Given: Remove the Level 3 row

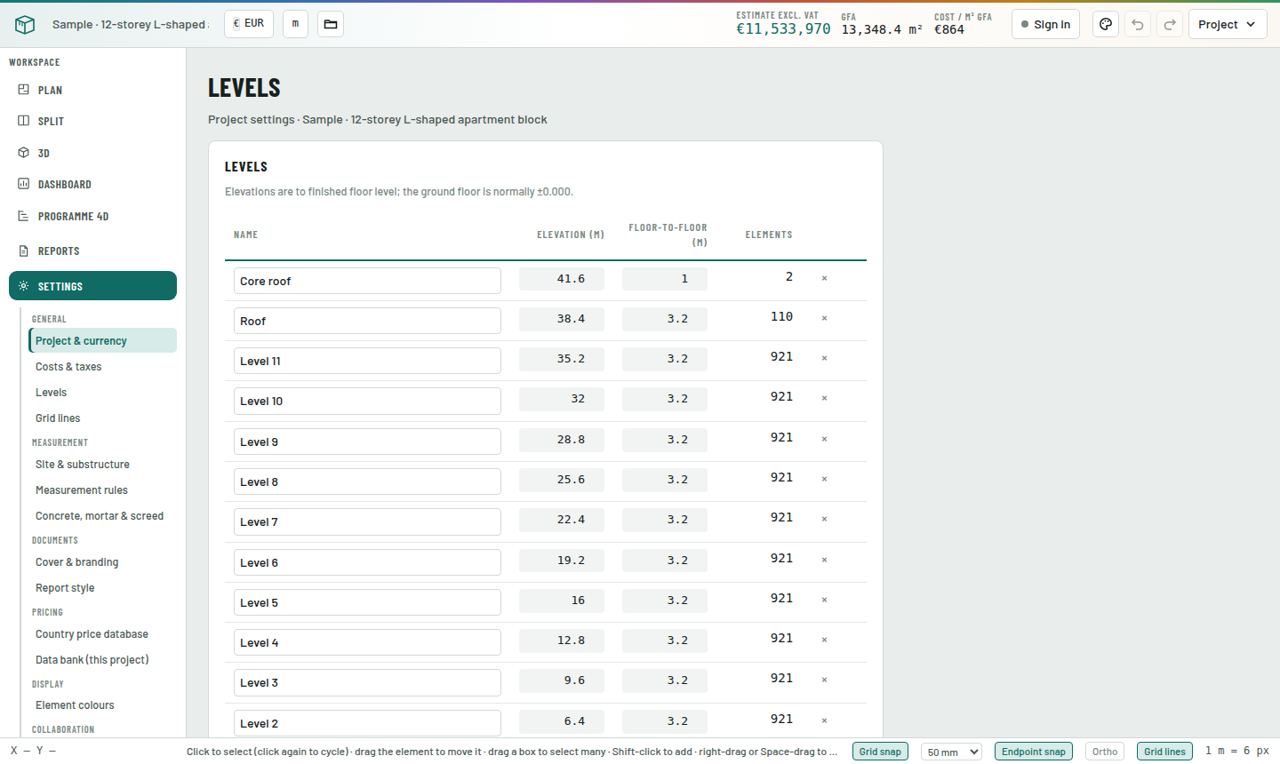Looking at the screenshot, I should [824, 680].
